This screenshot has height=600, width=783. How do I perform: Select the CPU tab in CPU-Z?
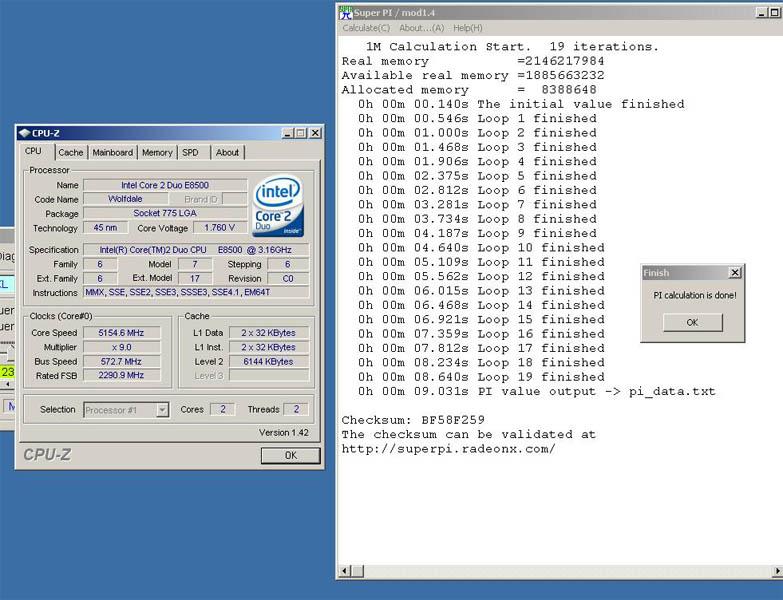[x=33, y=151]
